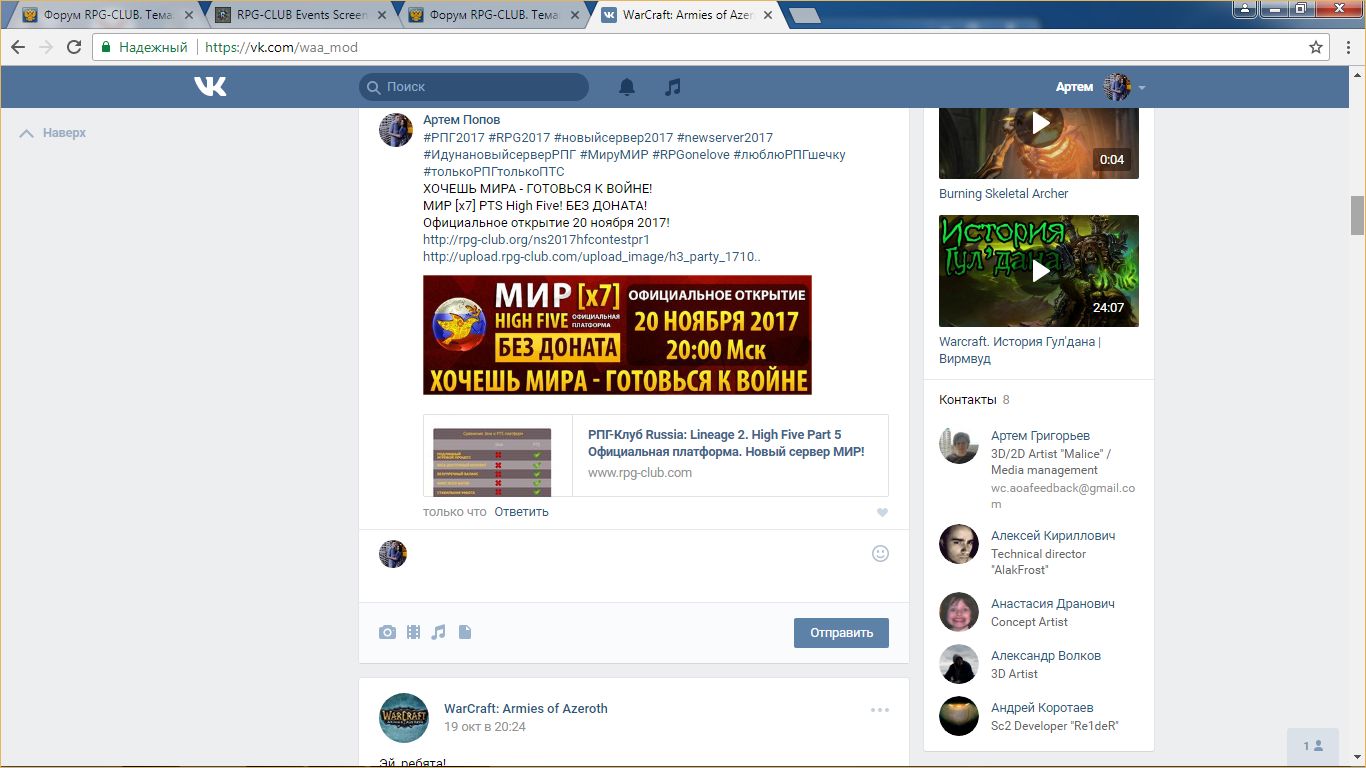This screenshot has width=1366, height=768.
Task: Go back with the browser back arrow
Action: tap(18, 47)
